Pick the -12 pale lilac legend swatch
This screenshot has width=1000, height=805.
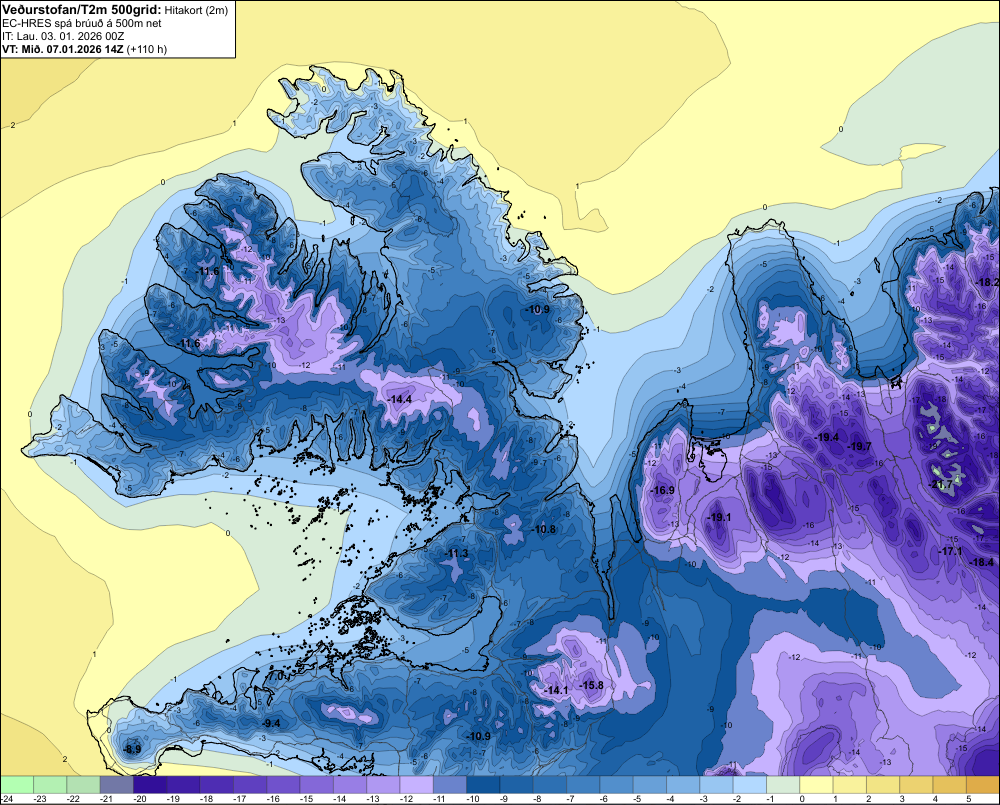tap(416, 784)
